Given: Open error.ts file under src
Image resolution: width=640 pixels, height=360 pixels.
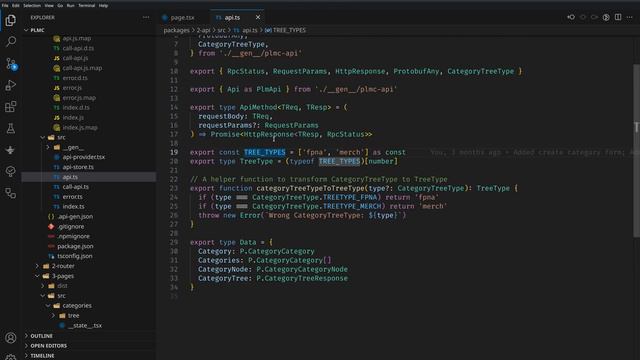Looking at the screenshot, I should (72, 197).
